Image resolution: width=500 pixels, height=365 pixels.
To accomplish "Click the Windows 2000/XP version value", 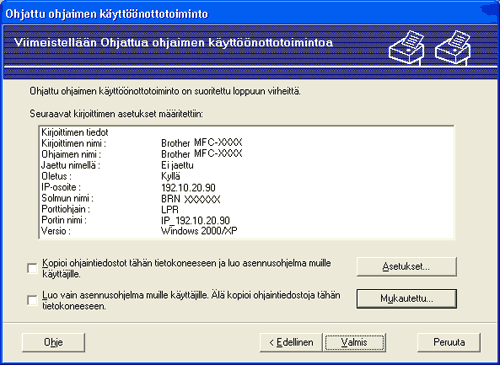I will (x=199, y=231).
